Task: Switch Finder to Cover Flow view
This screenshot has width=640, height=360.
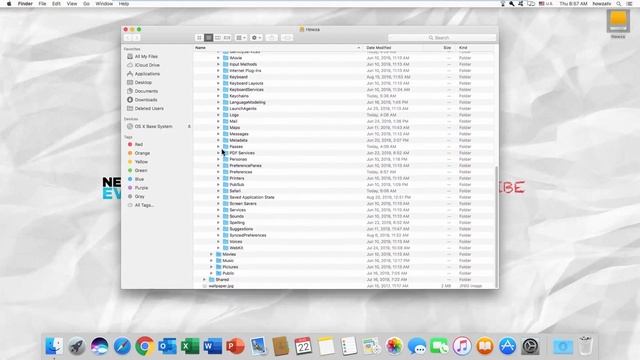Action: point(227,38)
